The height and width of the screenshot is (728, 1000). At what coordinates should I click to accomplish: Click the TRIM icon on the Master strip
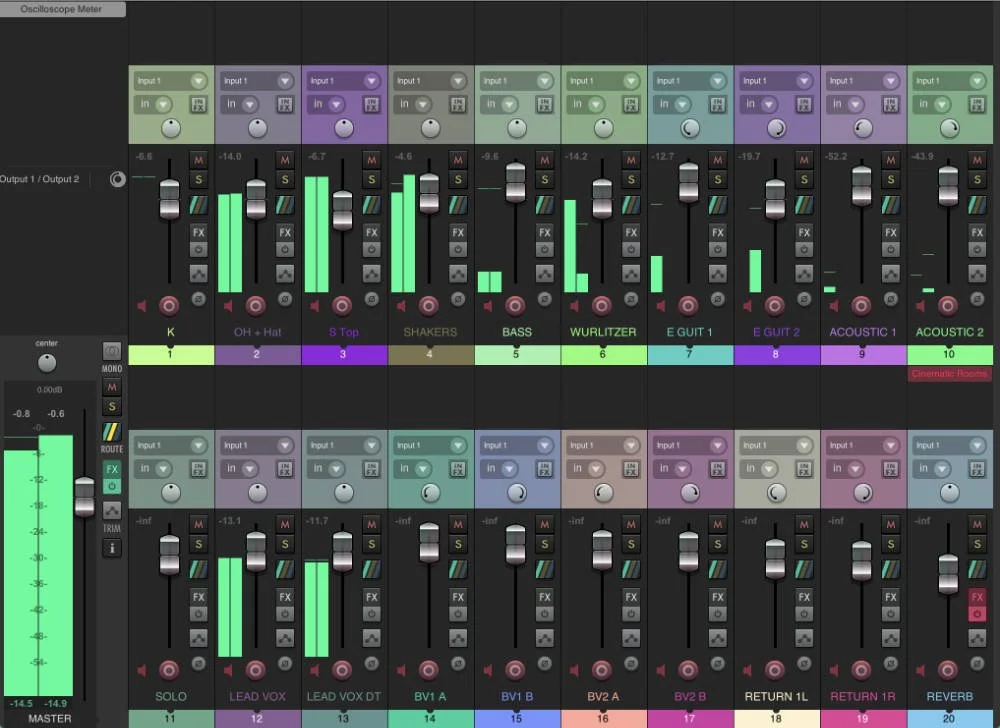(112, 510)
